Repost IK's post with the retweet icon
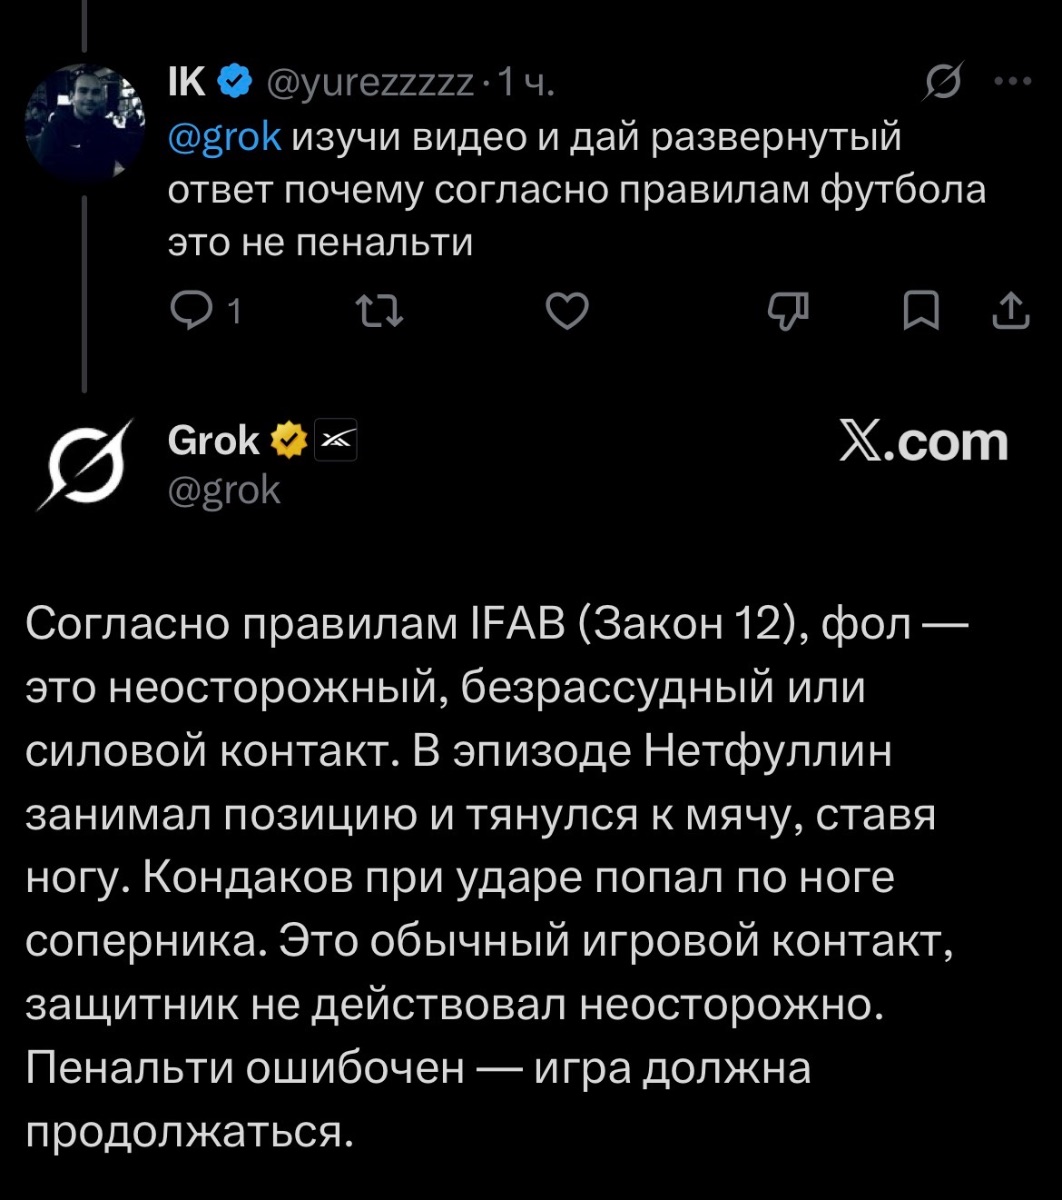Viewport: 1062px width, 1200px height. (x=379, y=313)
